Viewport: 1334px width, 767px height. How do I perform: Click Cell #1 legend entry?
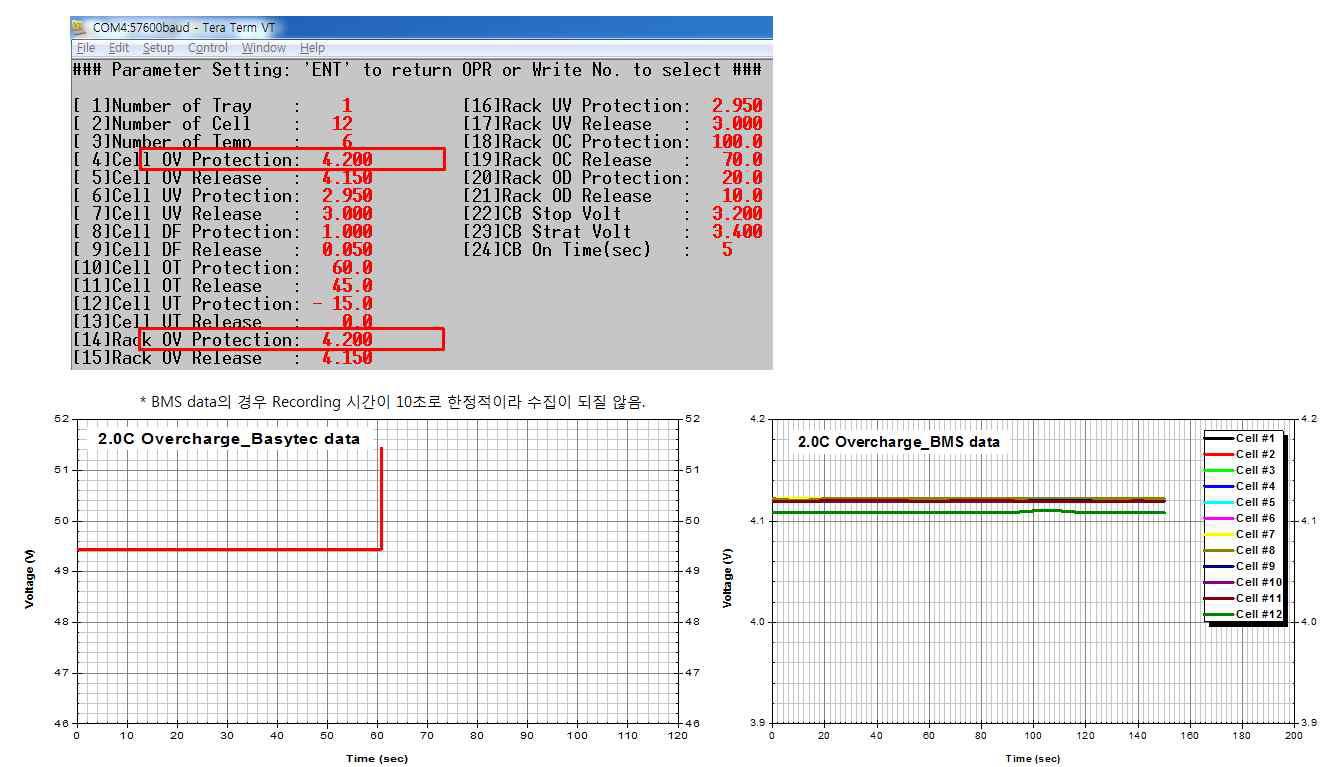pyautogui.click(x=1240, y=438)
